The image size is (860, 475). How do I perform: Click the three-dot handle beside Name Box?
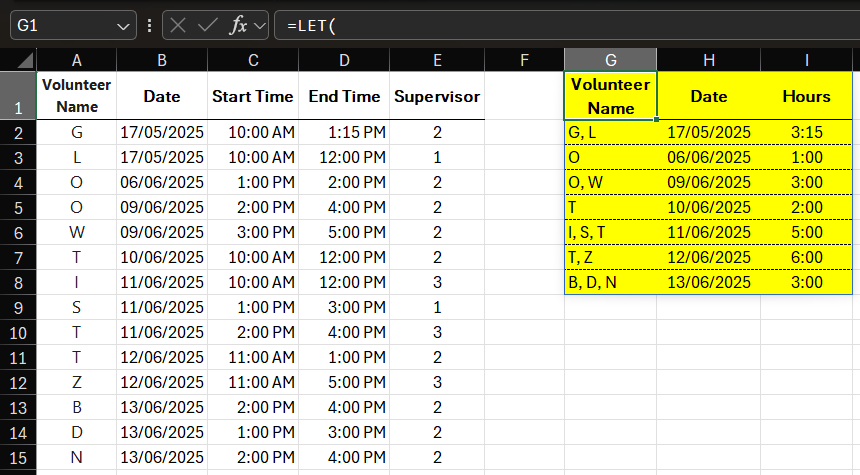pos(149,25)
